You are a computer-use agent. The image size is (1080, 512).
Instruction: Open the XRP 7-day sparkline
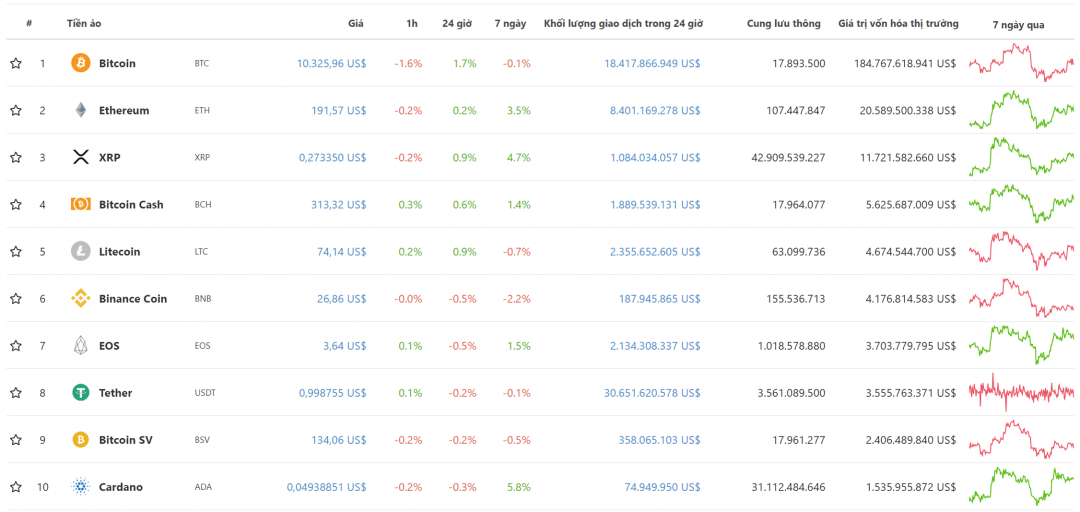click(1021, 156)
